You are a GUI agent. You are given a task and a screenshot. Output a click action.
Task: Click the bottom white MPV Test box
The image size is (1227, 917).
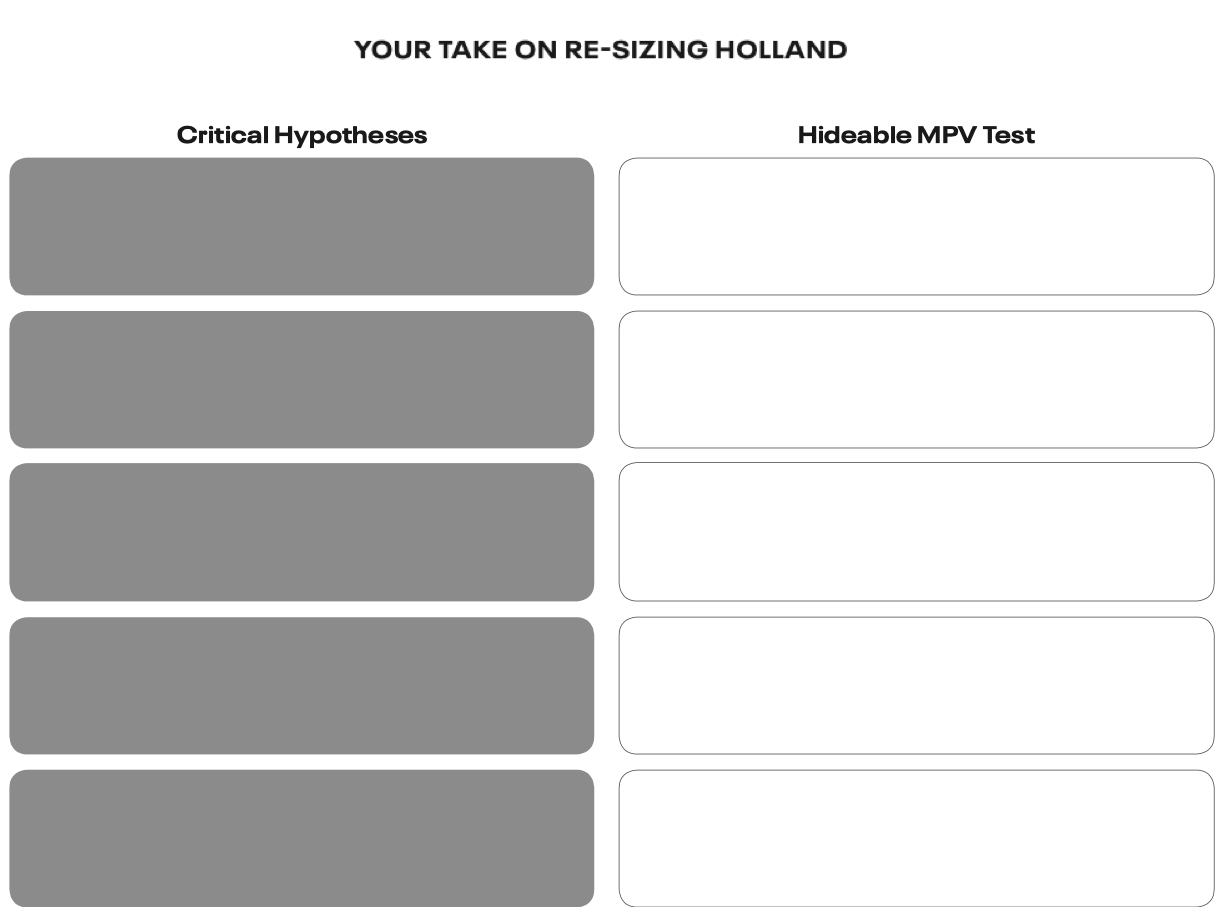click(x=916, y=838)
